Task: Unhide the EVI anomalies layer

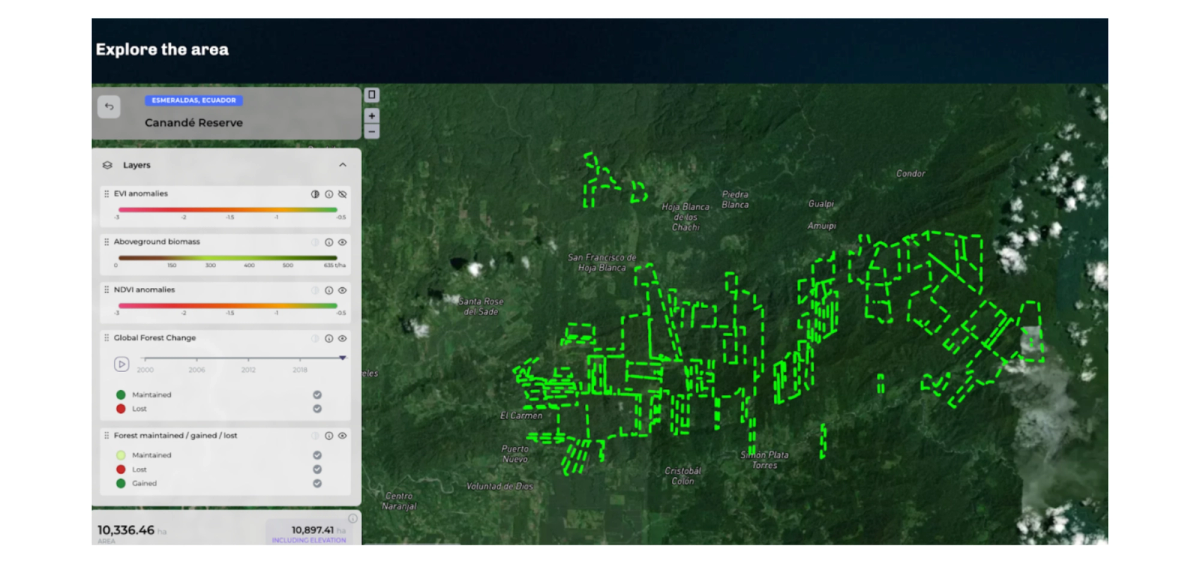Action: tap(342, 193)
